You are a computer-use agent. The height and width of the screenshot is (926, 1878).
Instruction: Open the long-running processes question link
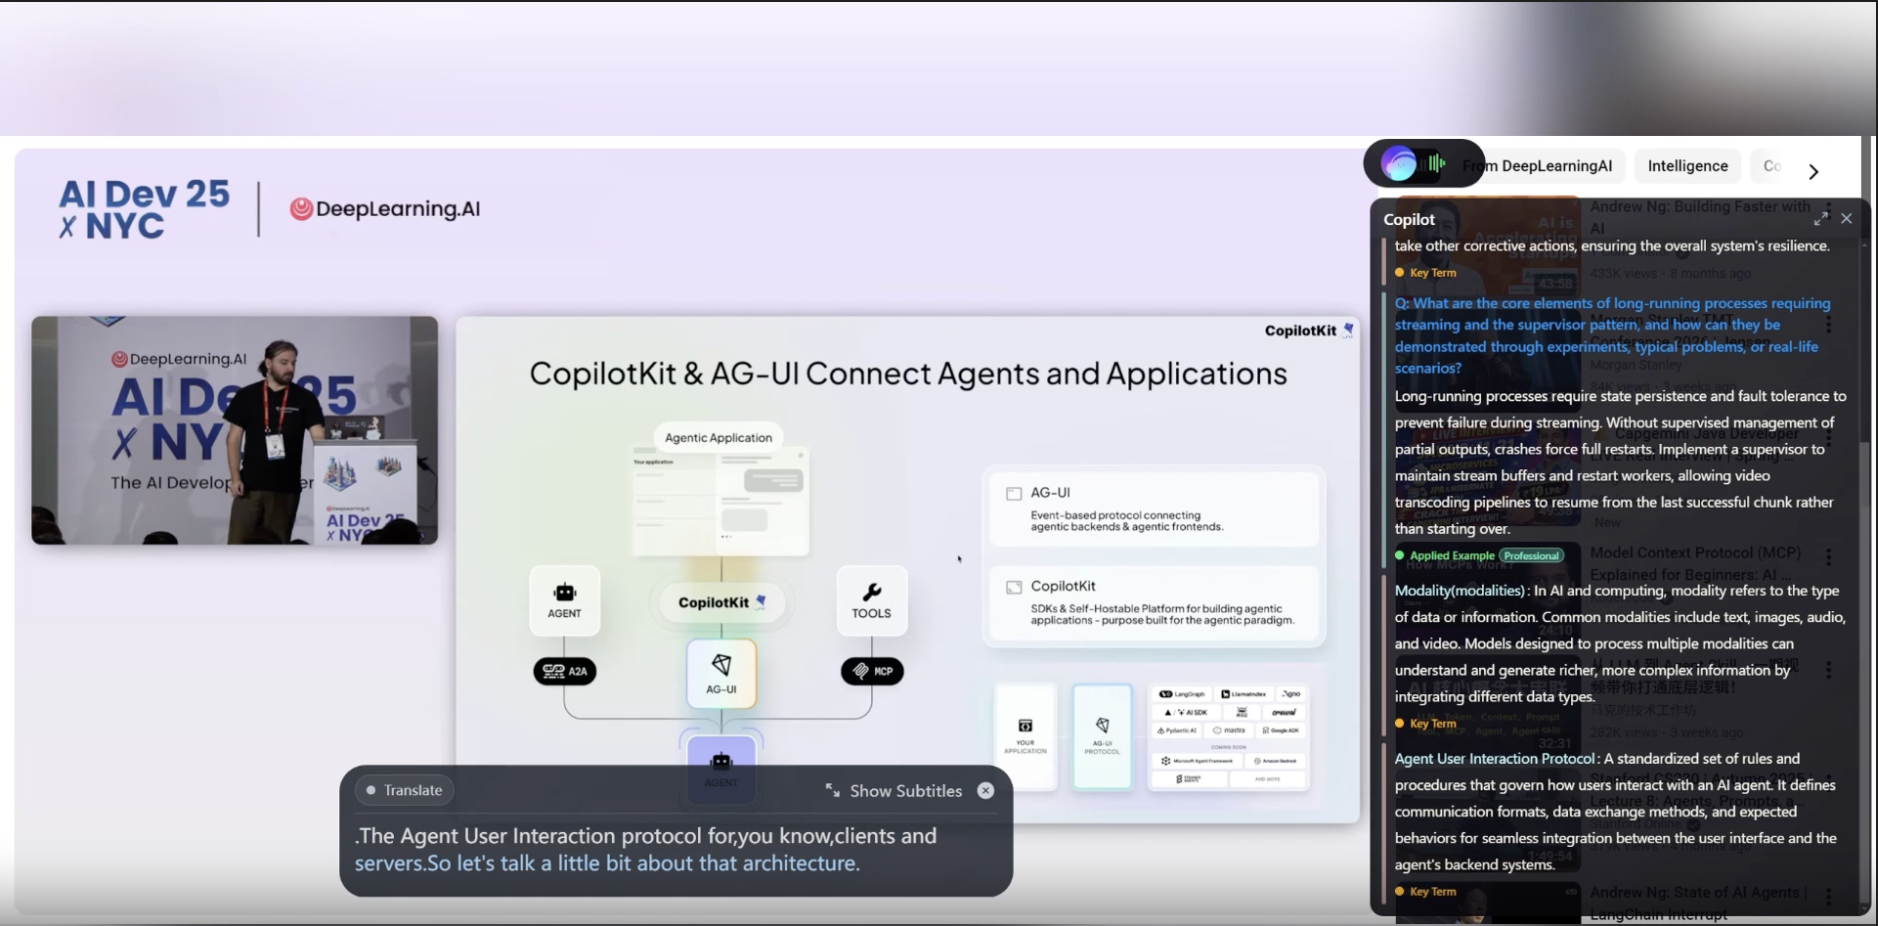tap(1612, 335)
